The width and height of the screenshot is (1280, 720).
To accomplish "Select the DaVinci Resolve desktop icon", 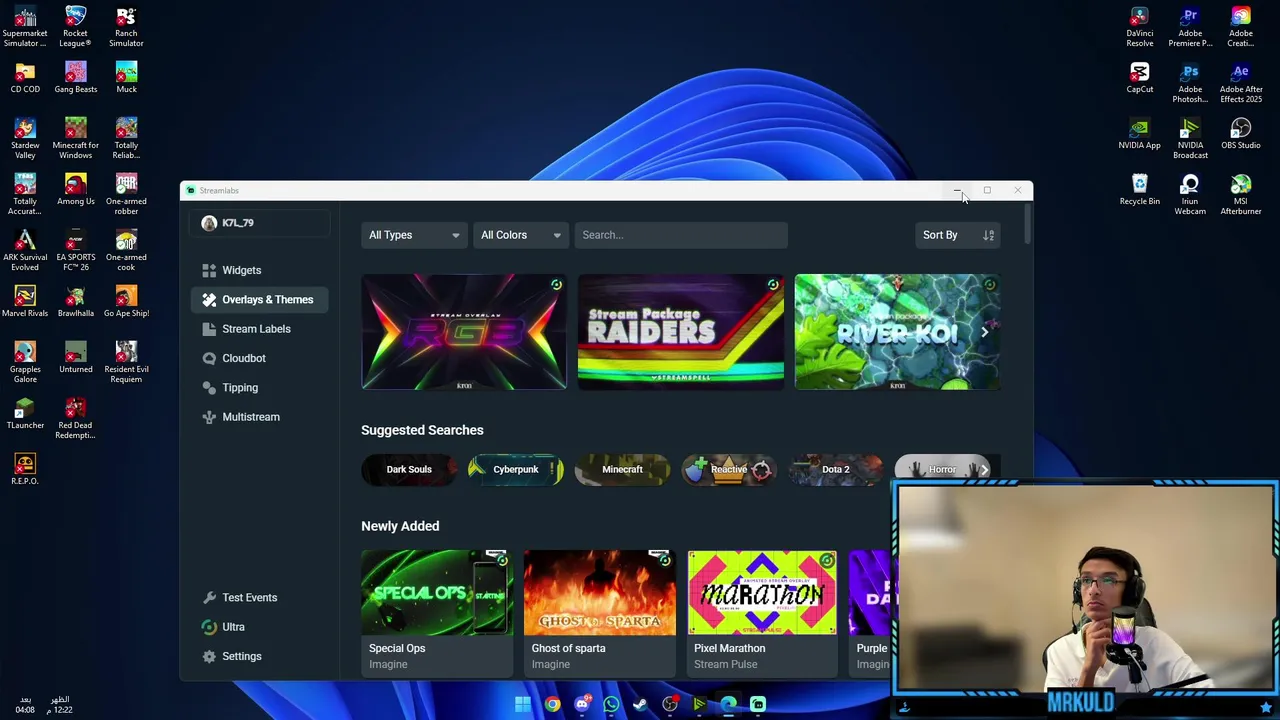I will tap(1139, 27).
